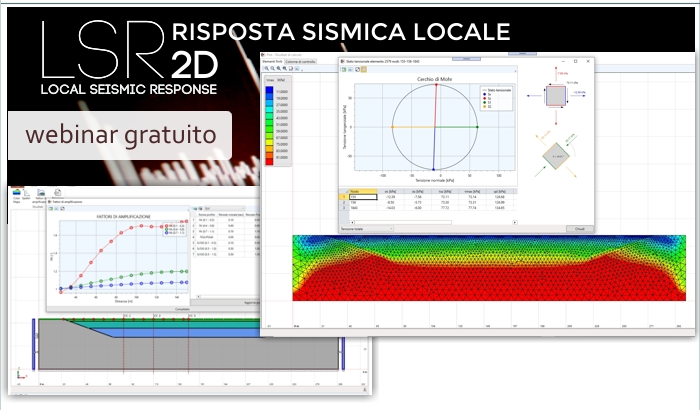Switch to Elementi finiti tab
Image resolution: width=700 pixels, height=410 pixels.
tap(272, 62)
